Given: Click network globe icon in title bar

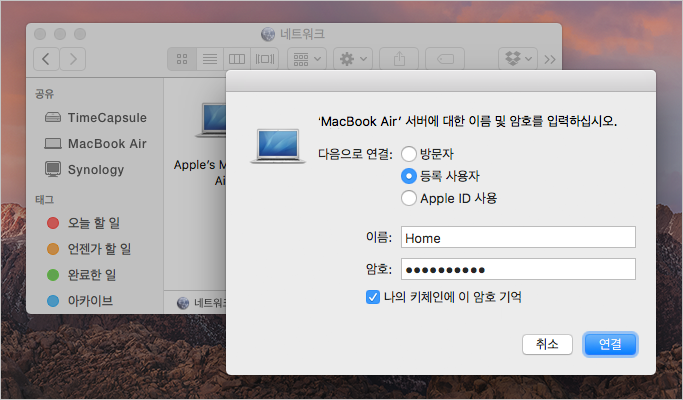Looking at the screenshot, I should pos(268,34).
